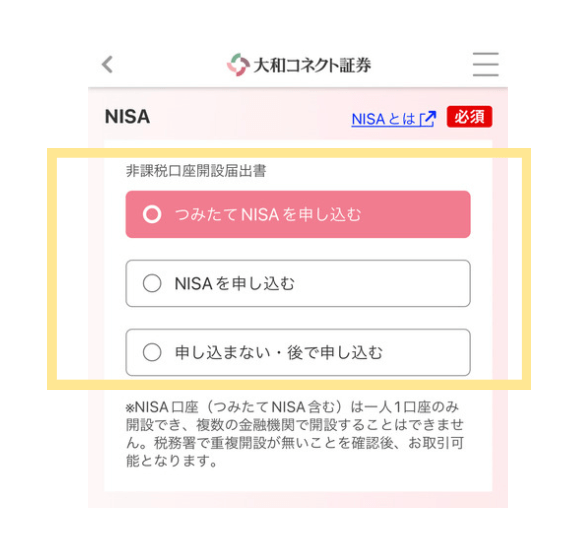Click the external link arrow icon beside NISAとは
Viewport: 586px width, 544px height.
coord(428,119)
